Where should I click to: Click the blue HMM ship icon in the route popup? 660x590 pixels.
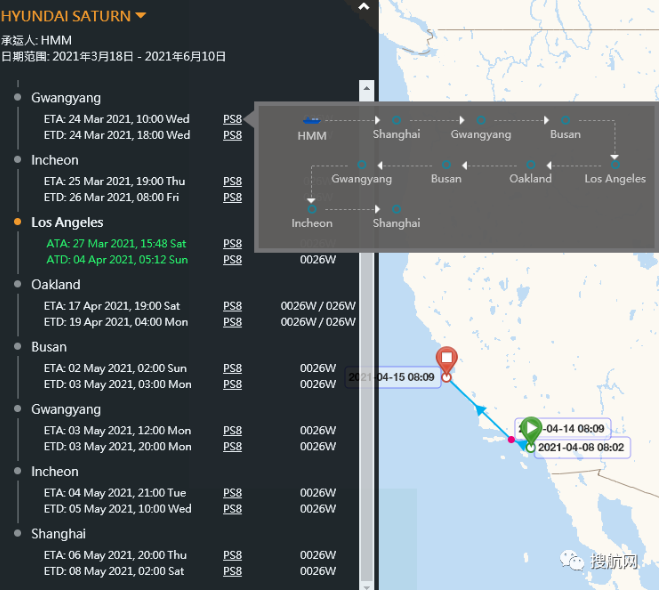click(312, 121)
